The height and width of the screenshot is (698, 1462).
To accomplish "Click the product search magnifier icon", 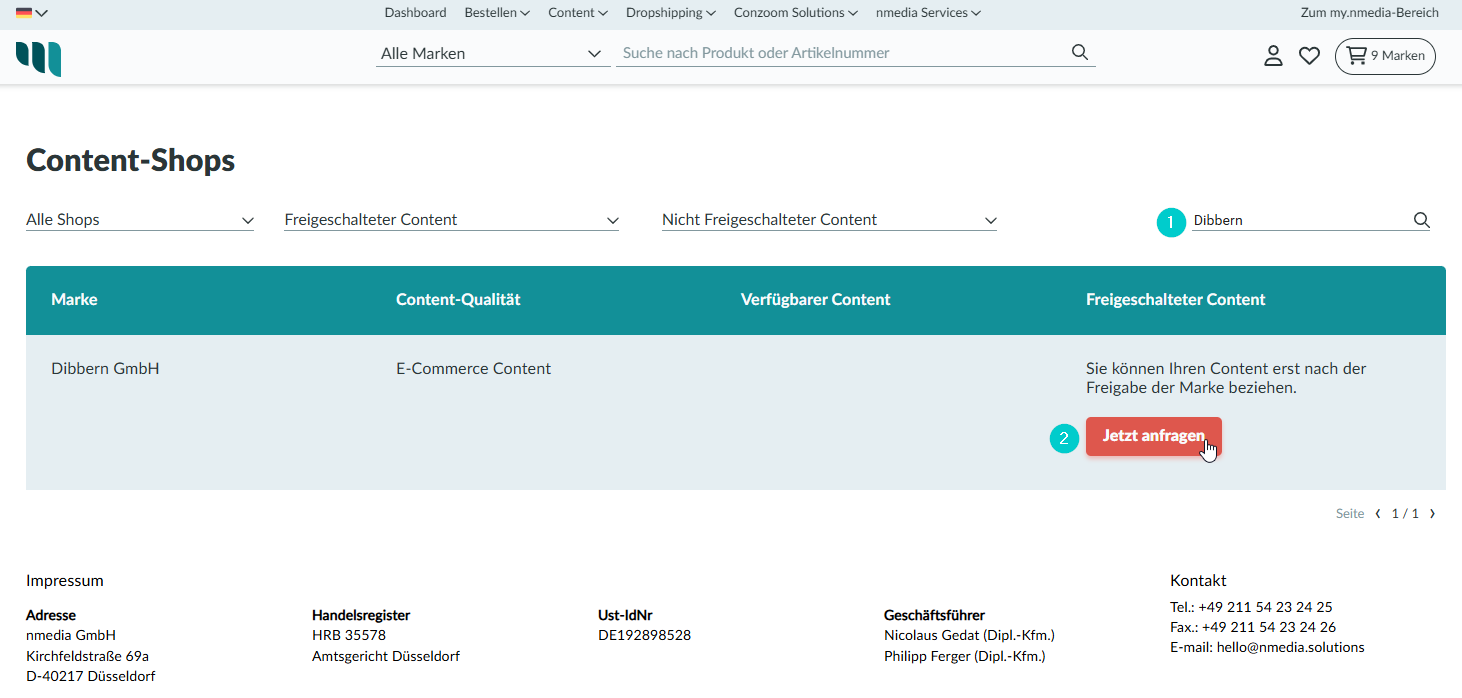I will [x=1080, y=53].
